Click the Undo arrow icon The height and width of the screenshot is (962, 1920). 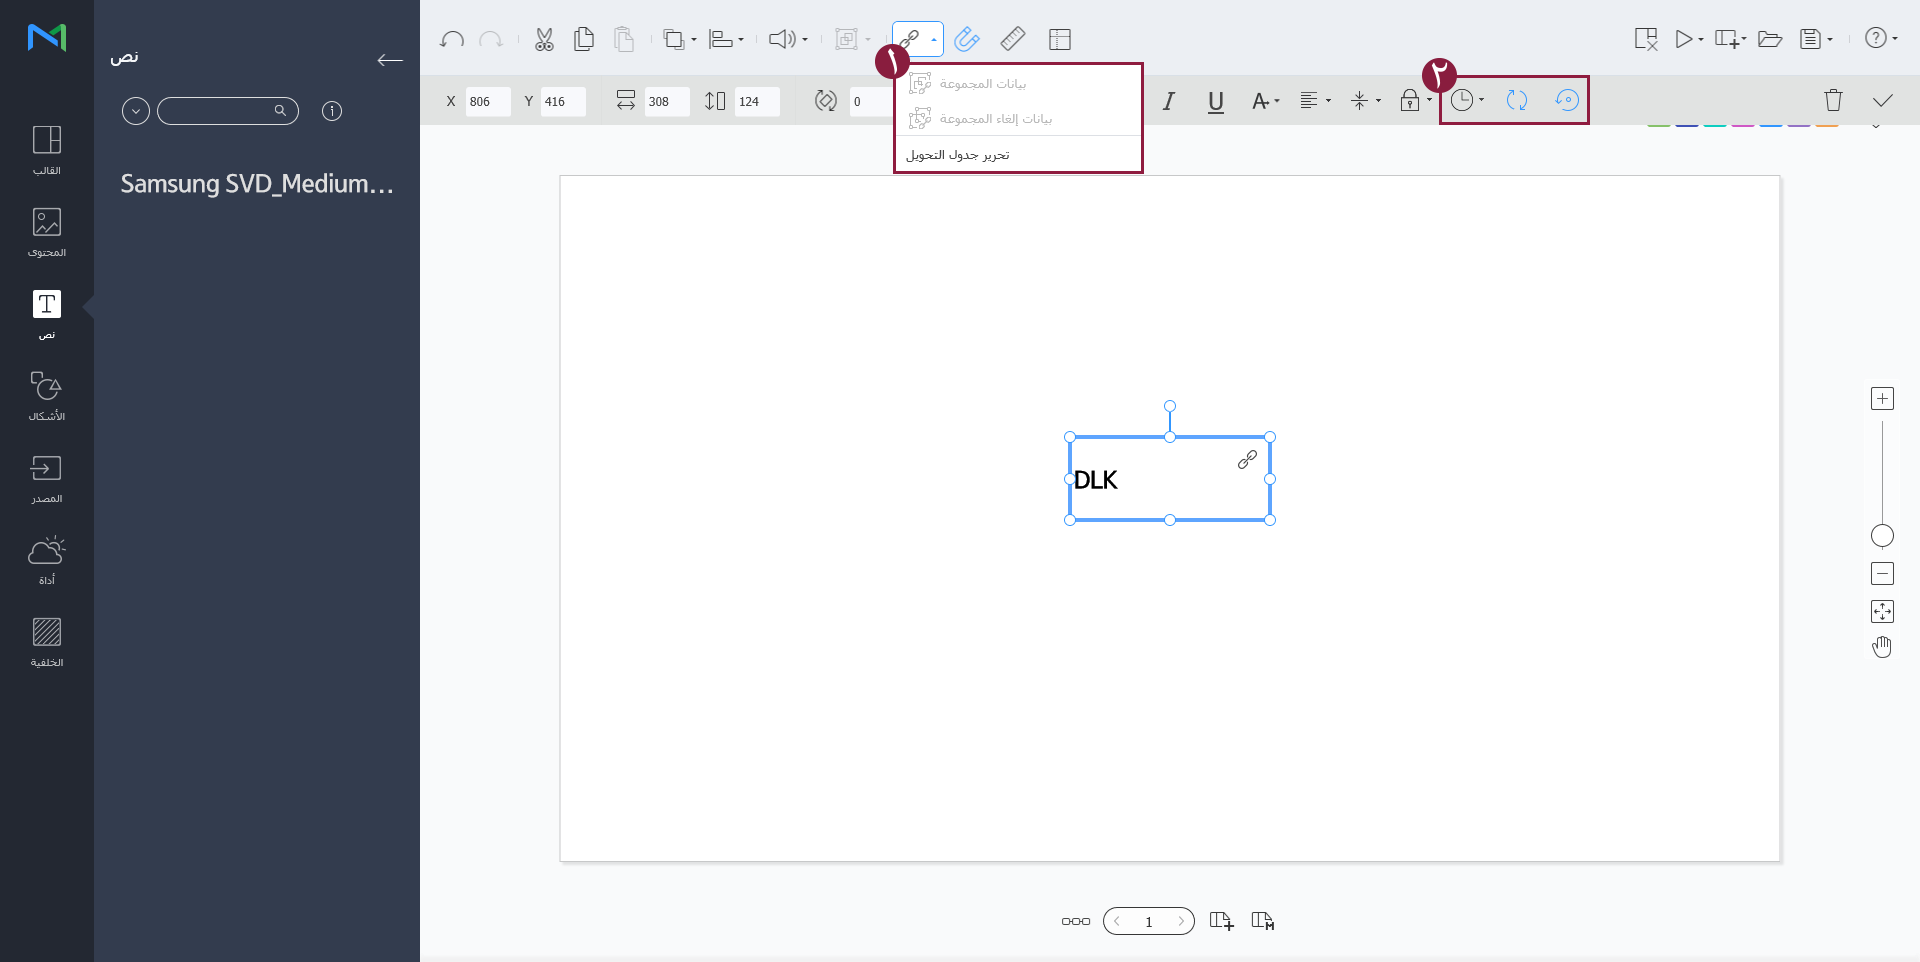452,40
